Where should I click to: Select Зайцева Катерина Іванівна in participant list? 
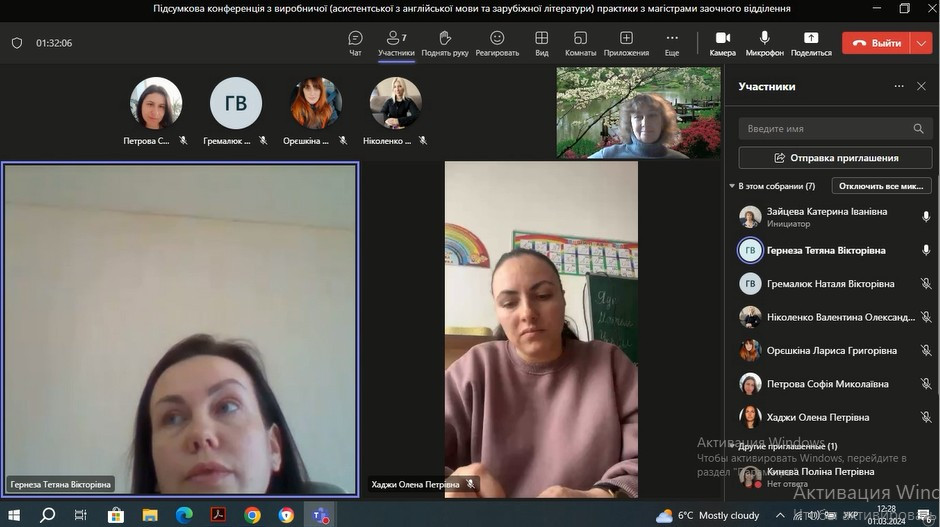point(834,217)
